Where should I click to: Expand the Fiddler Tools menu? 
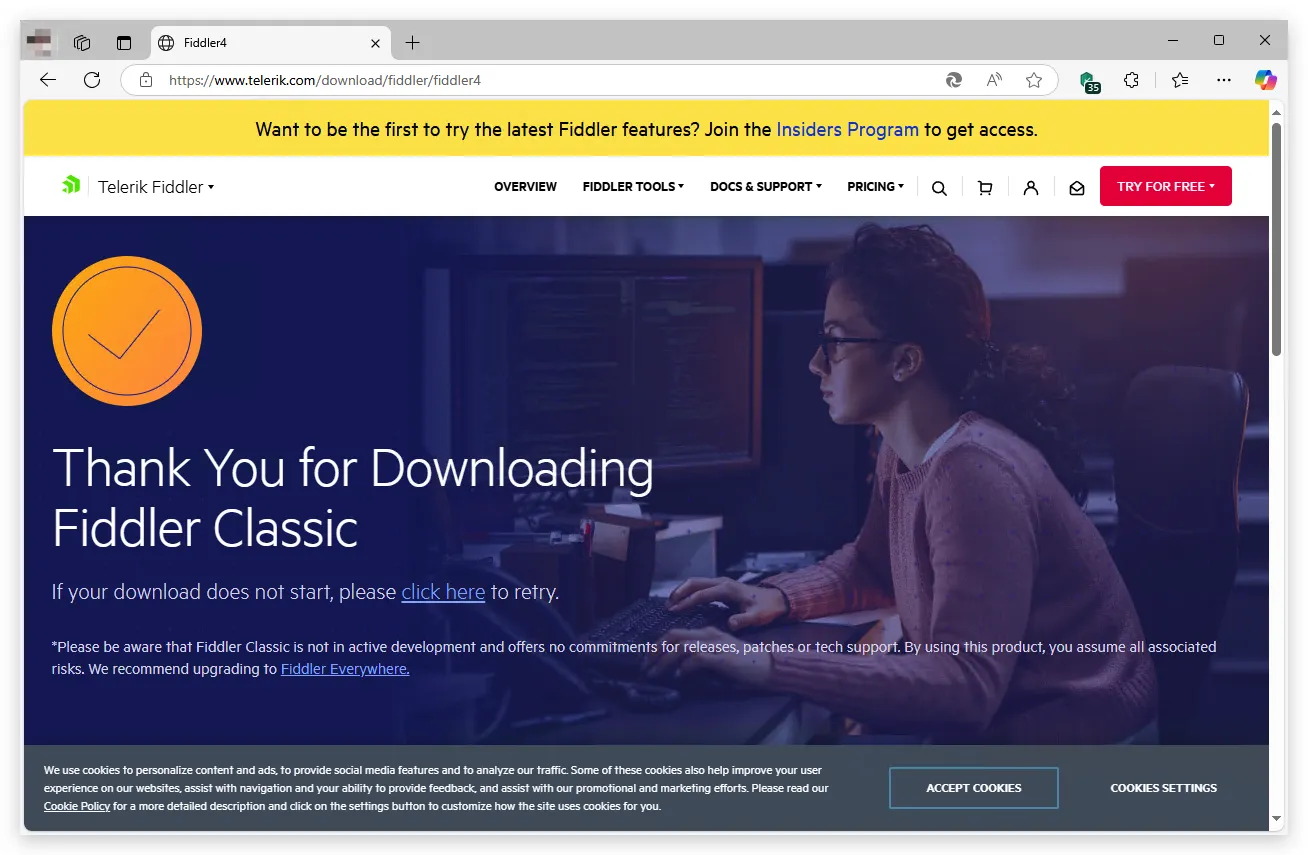click(633, 187)
